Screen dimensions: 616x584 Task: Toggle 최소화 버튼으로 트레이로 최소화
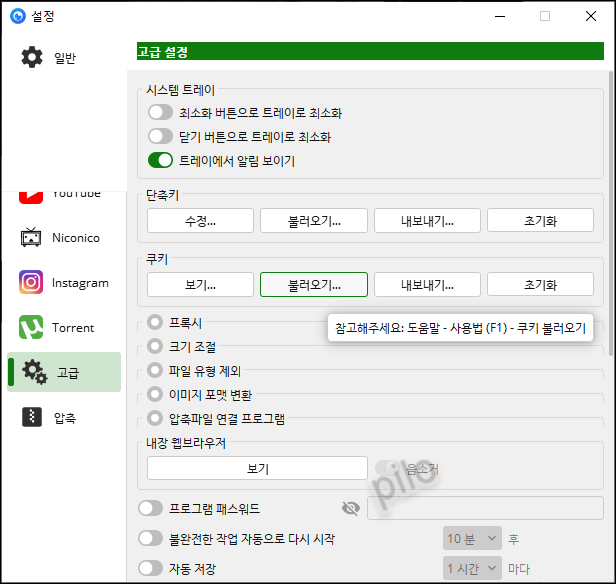(160, 112)
